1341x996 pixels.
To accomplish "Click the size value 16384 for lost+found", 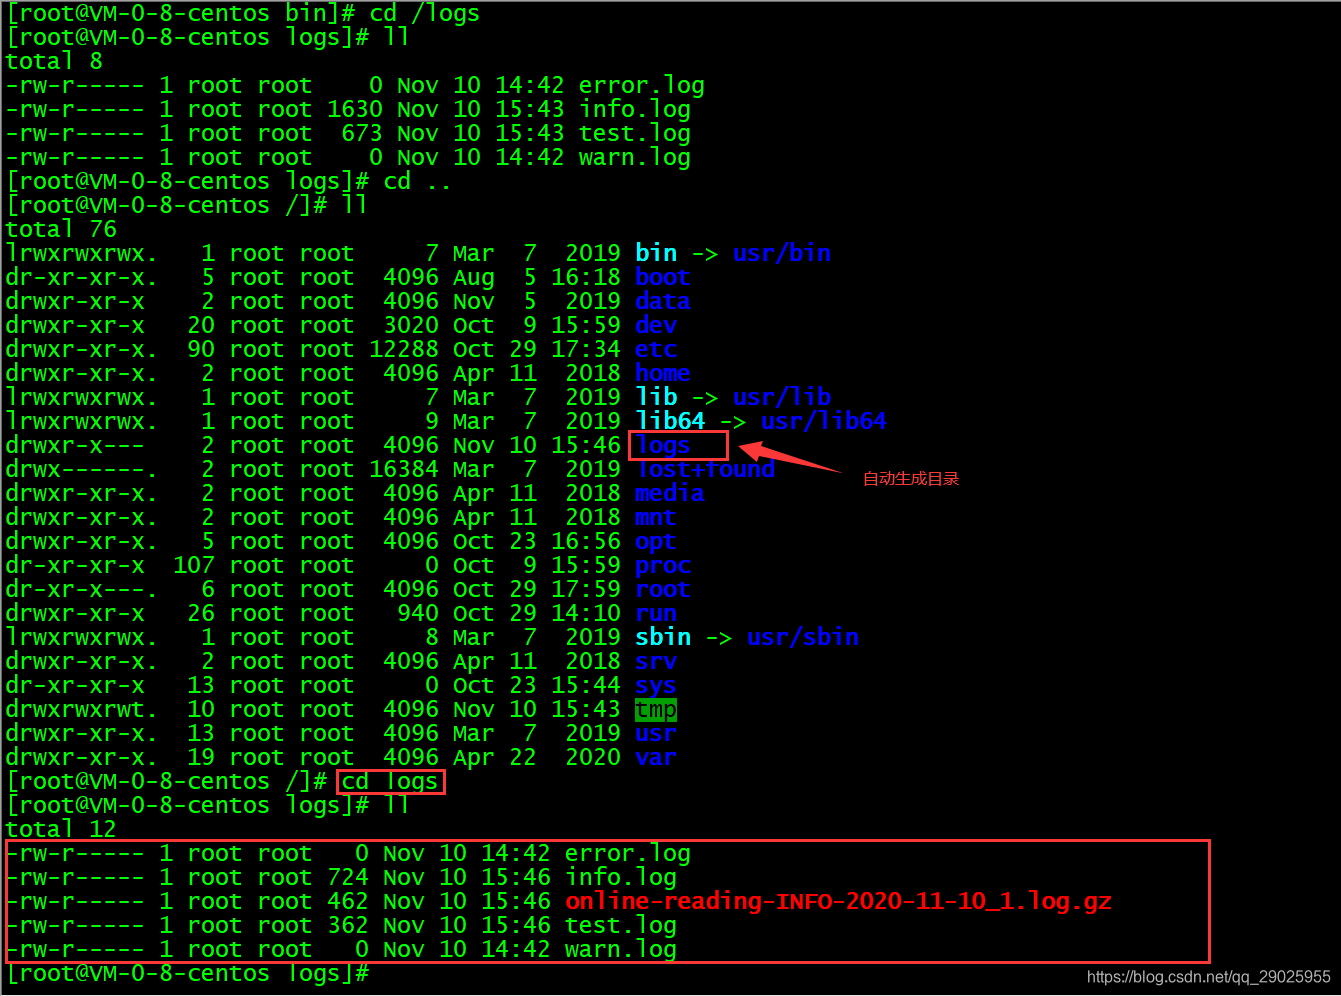I will click(x=404, y=470).
